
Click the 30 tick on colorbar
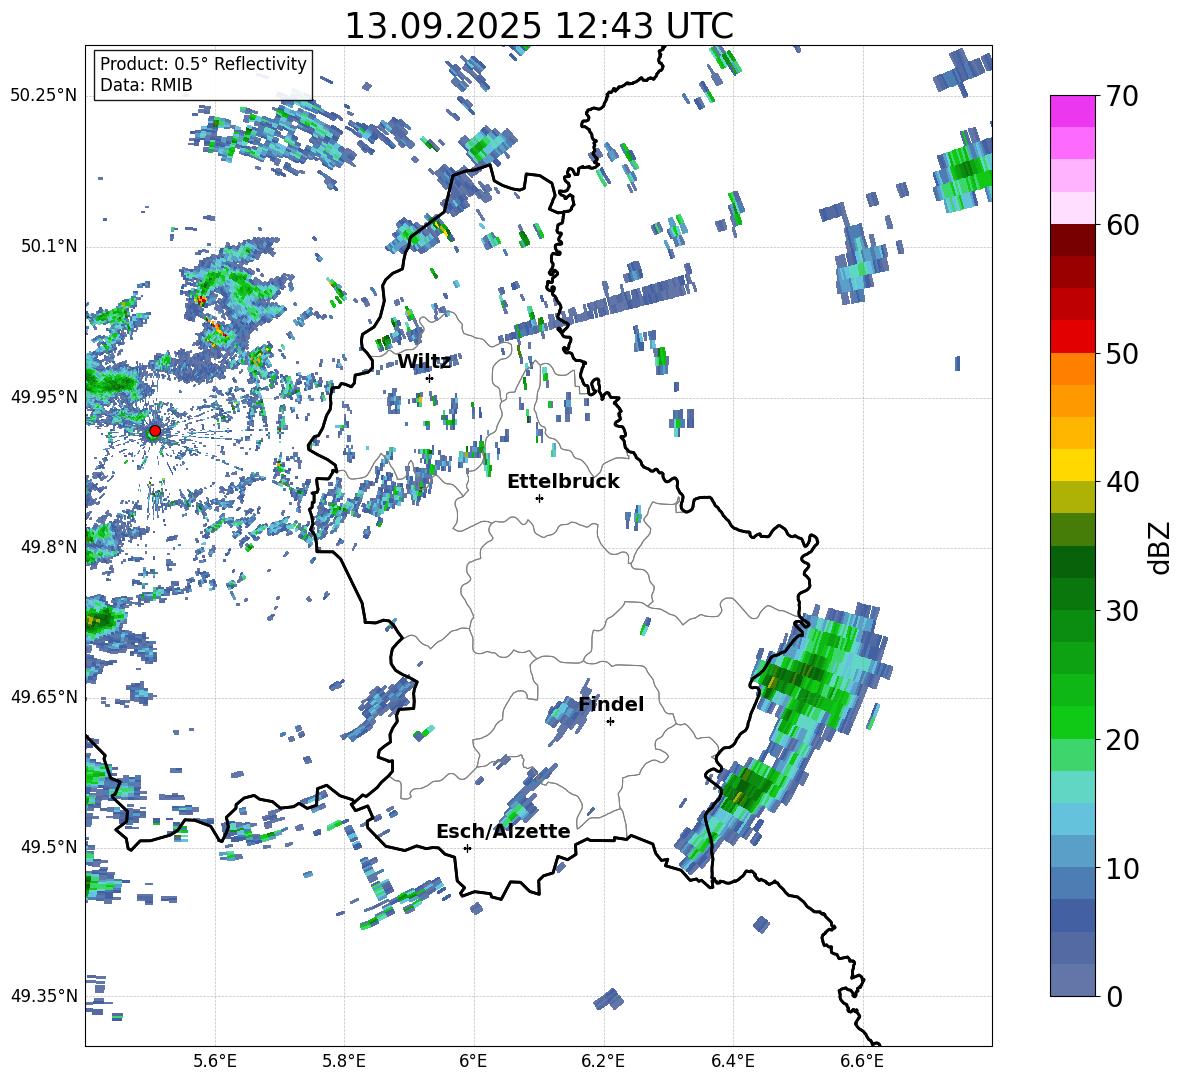(1122, 611)
